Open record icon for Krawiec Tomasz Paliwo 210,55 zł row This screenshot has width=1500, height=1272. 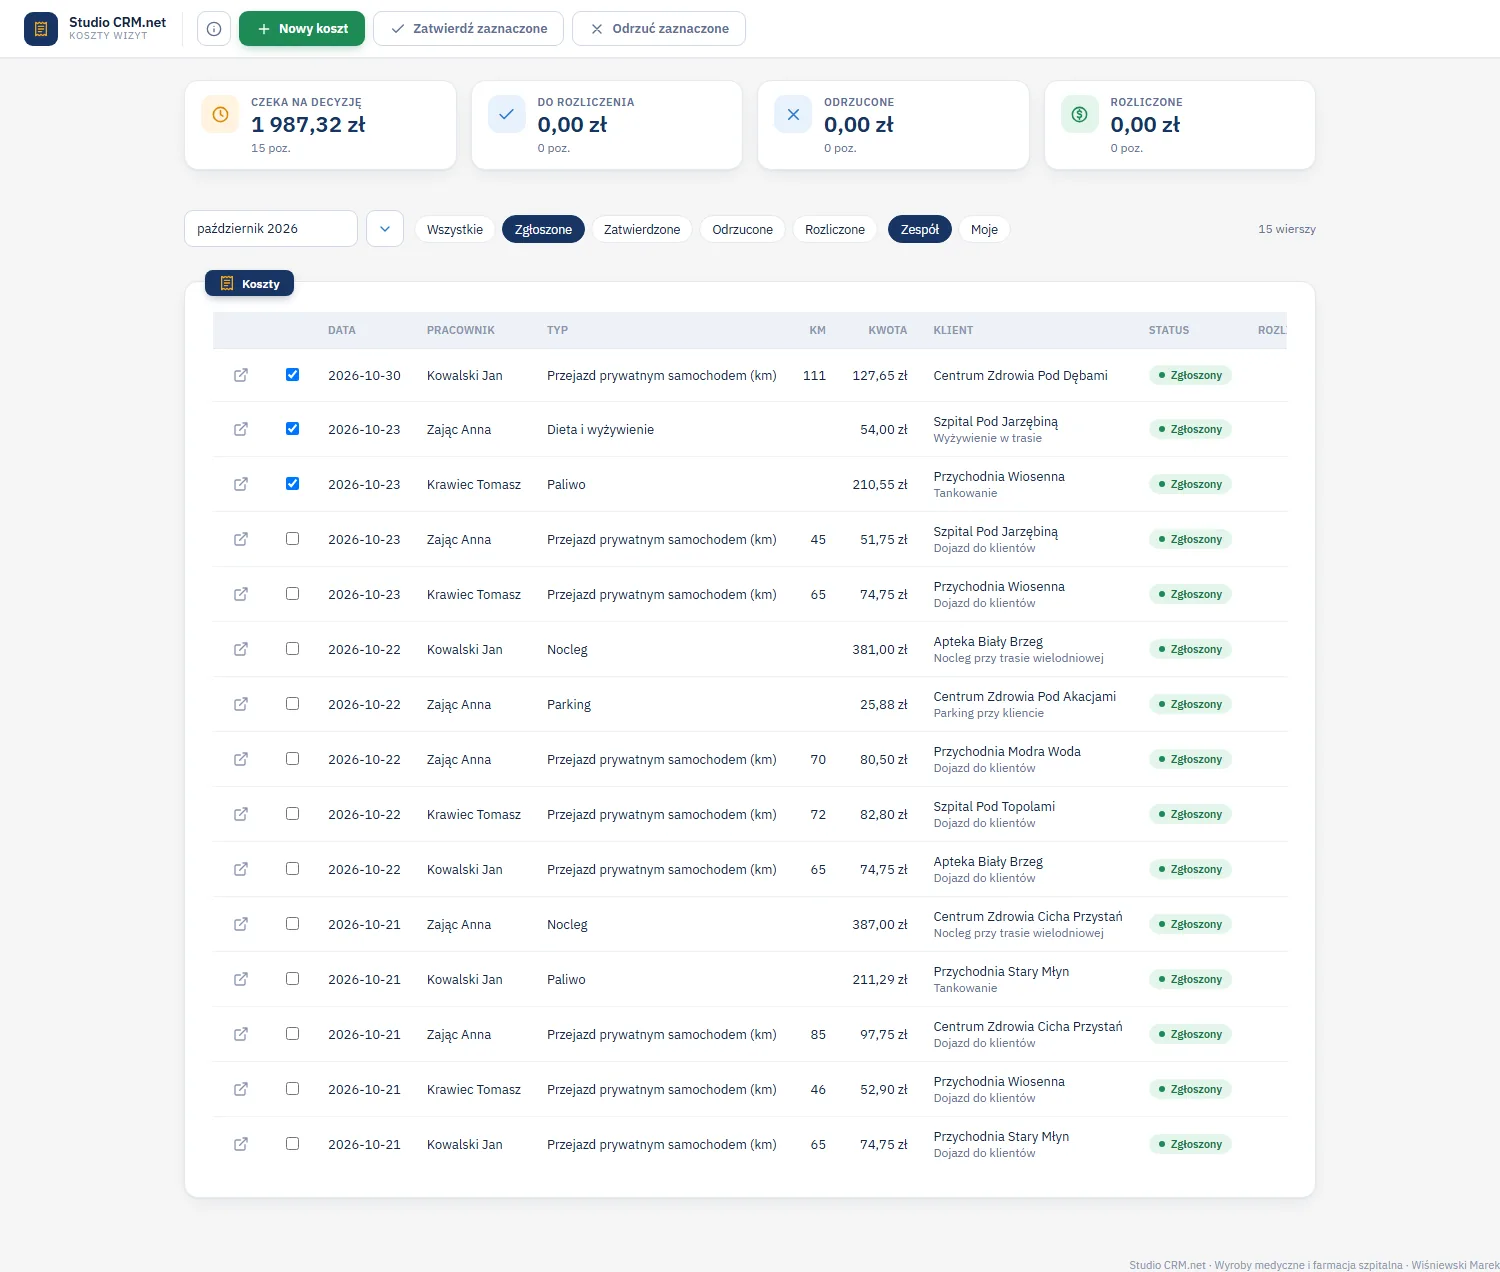241,484
